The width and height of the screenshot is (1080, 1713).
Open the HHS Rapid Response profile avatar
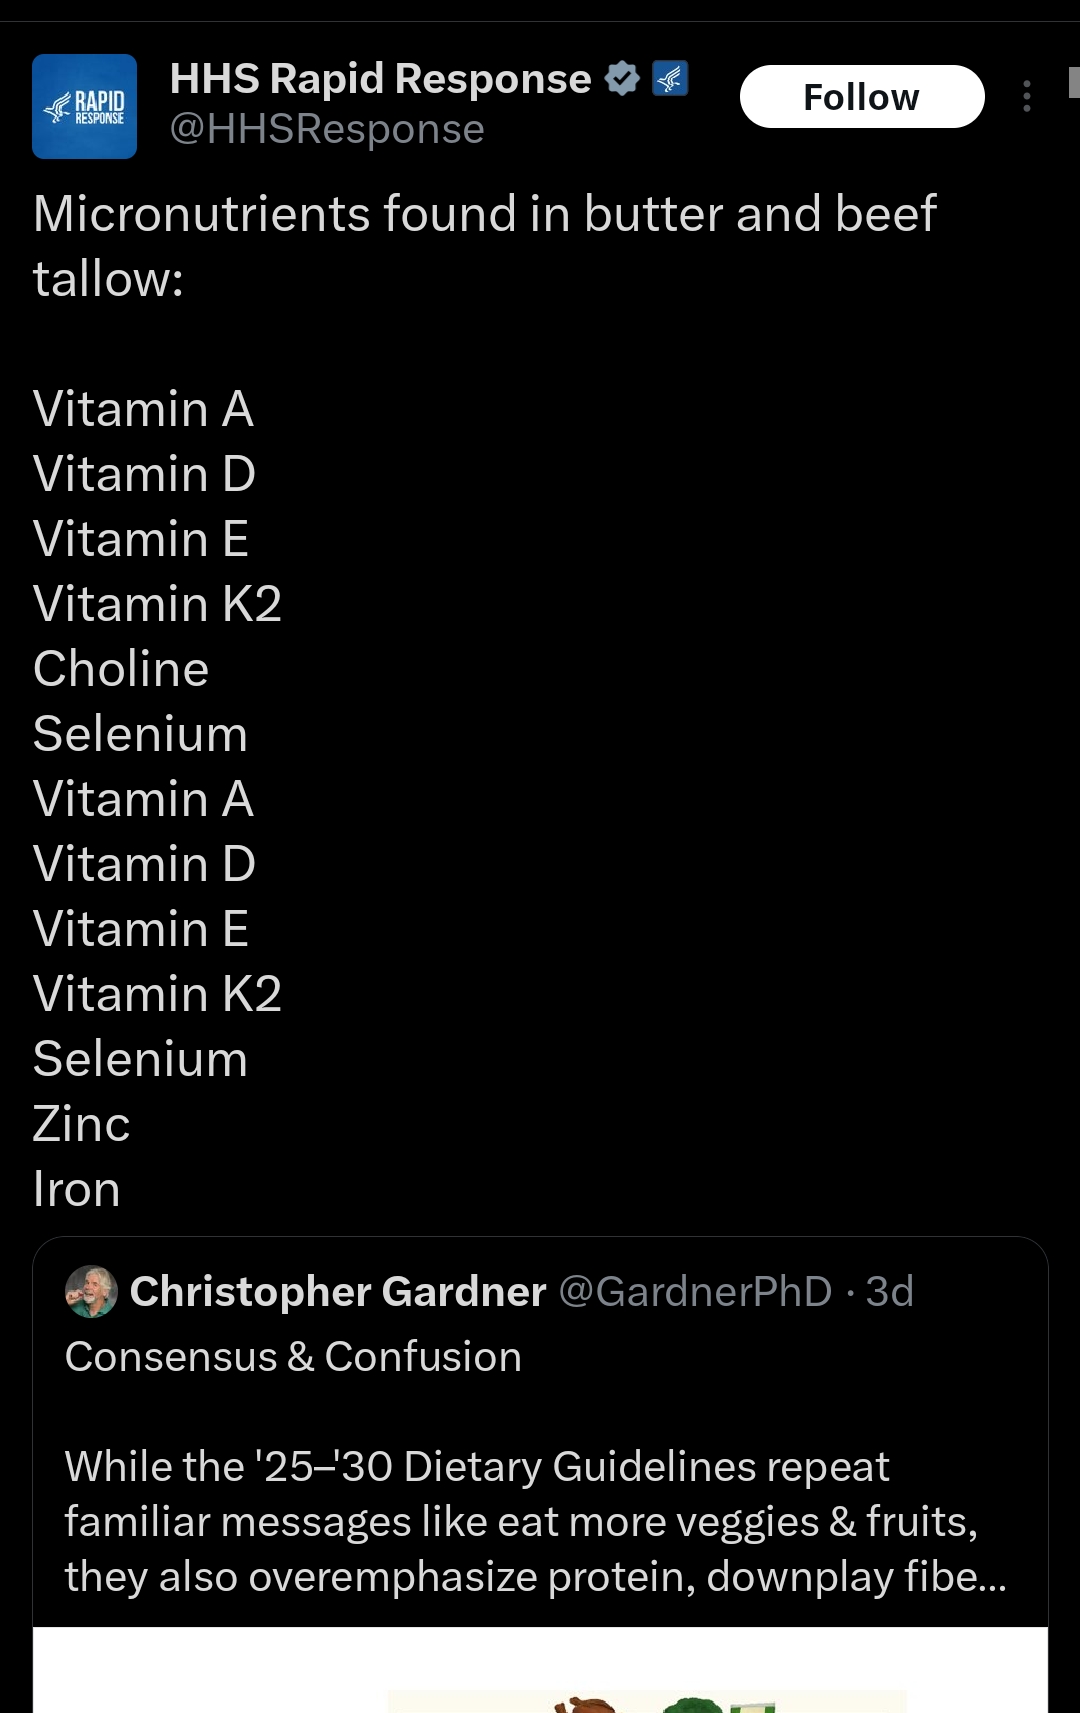(x=84, y=107)
